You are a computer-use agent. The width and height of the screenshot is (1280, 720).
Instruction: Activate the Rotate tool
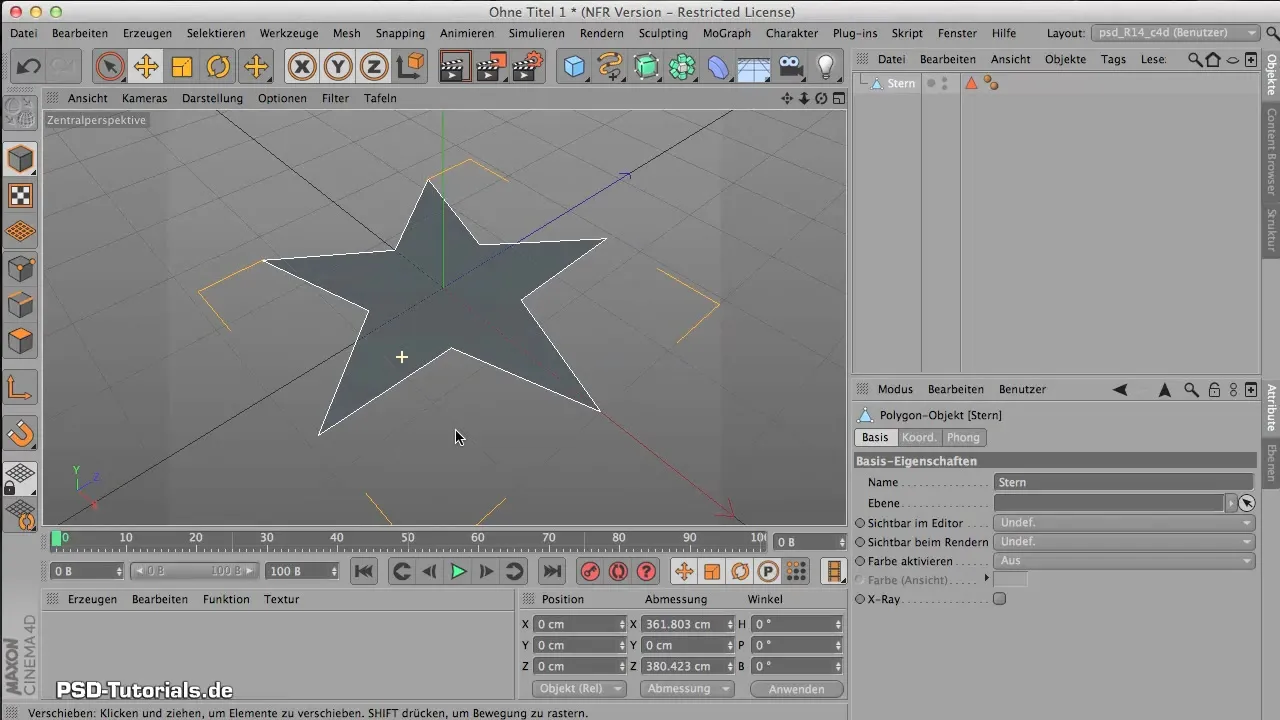click(x=218, y=67)
